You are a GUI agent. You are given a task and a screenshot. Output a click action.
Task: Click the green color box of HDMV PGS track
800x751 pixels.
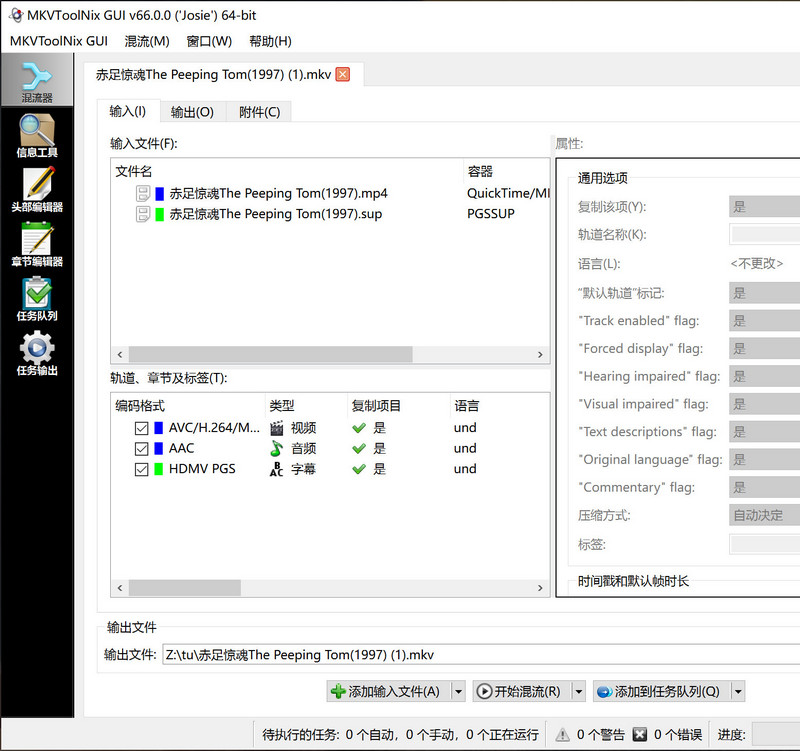pos(159,469)
